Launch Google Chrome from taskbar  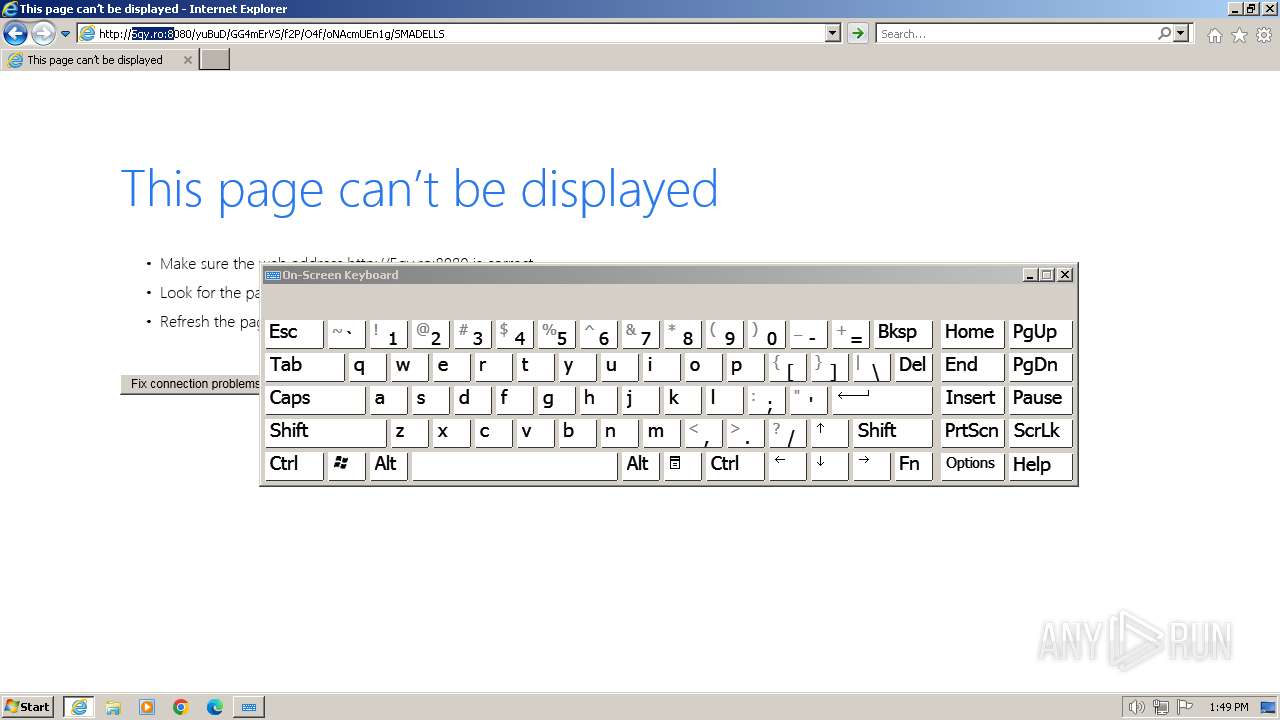pos(181,707)
